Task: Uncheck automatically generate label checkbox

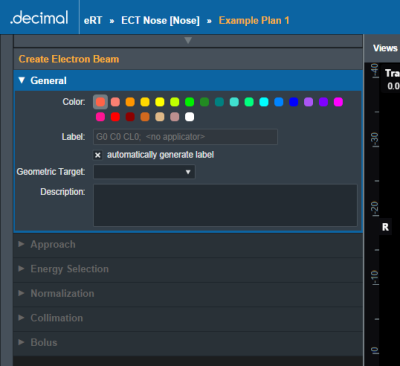Action: tap(98, 155)
